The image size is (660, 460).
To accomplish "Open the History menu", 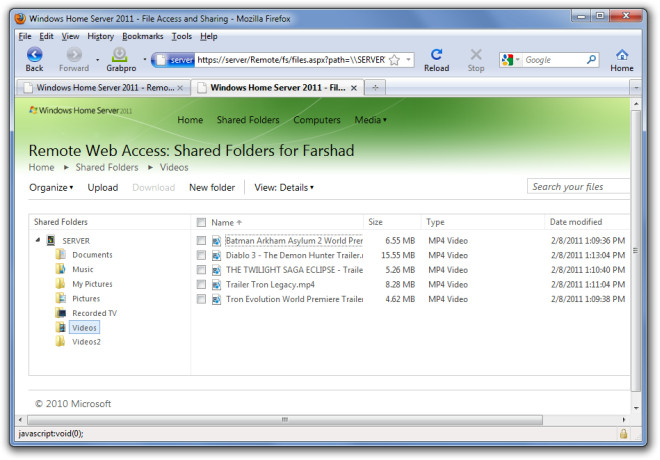I will (101, 36).
